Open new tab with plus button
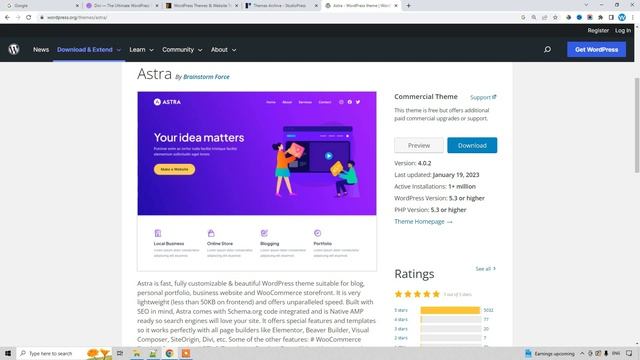640x360 pixels. coord(408,6)
